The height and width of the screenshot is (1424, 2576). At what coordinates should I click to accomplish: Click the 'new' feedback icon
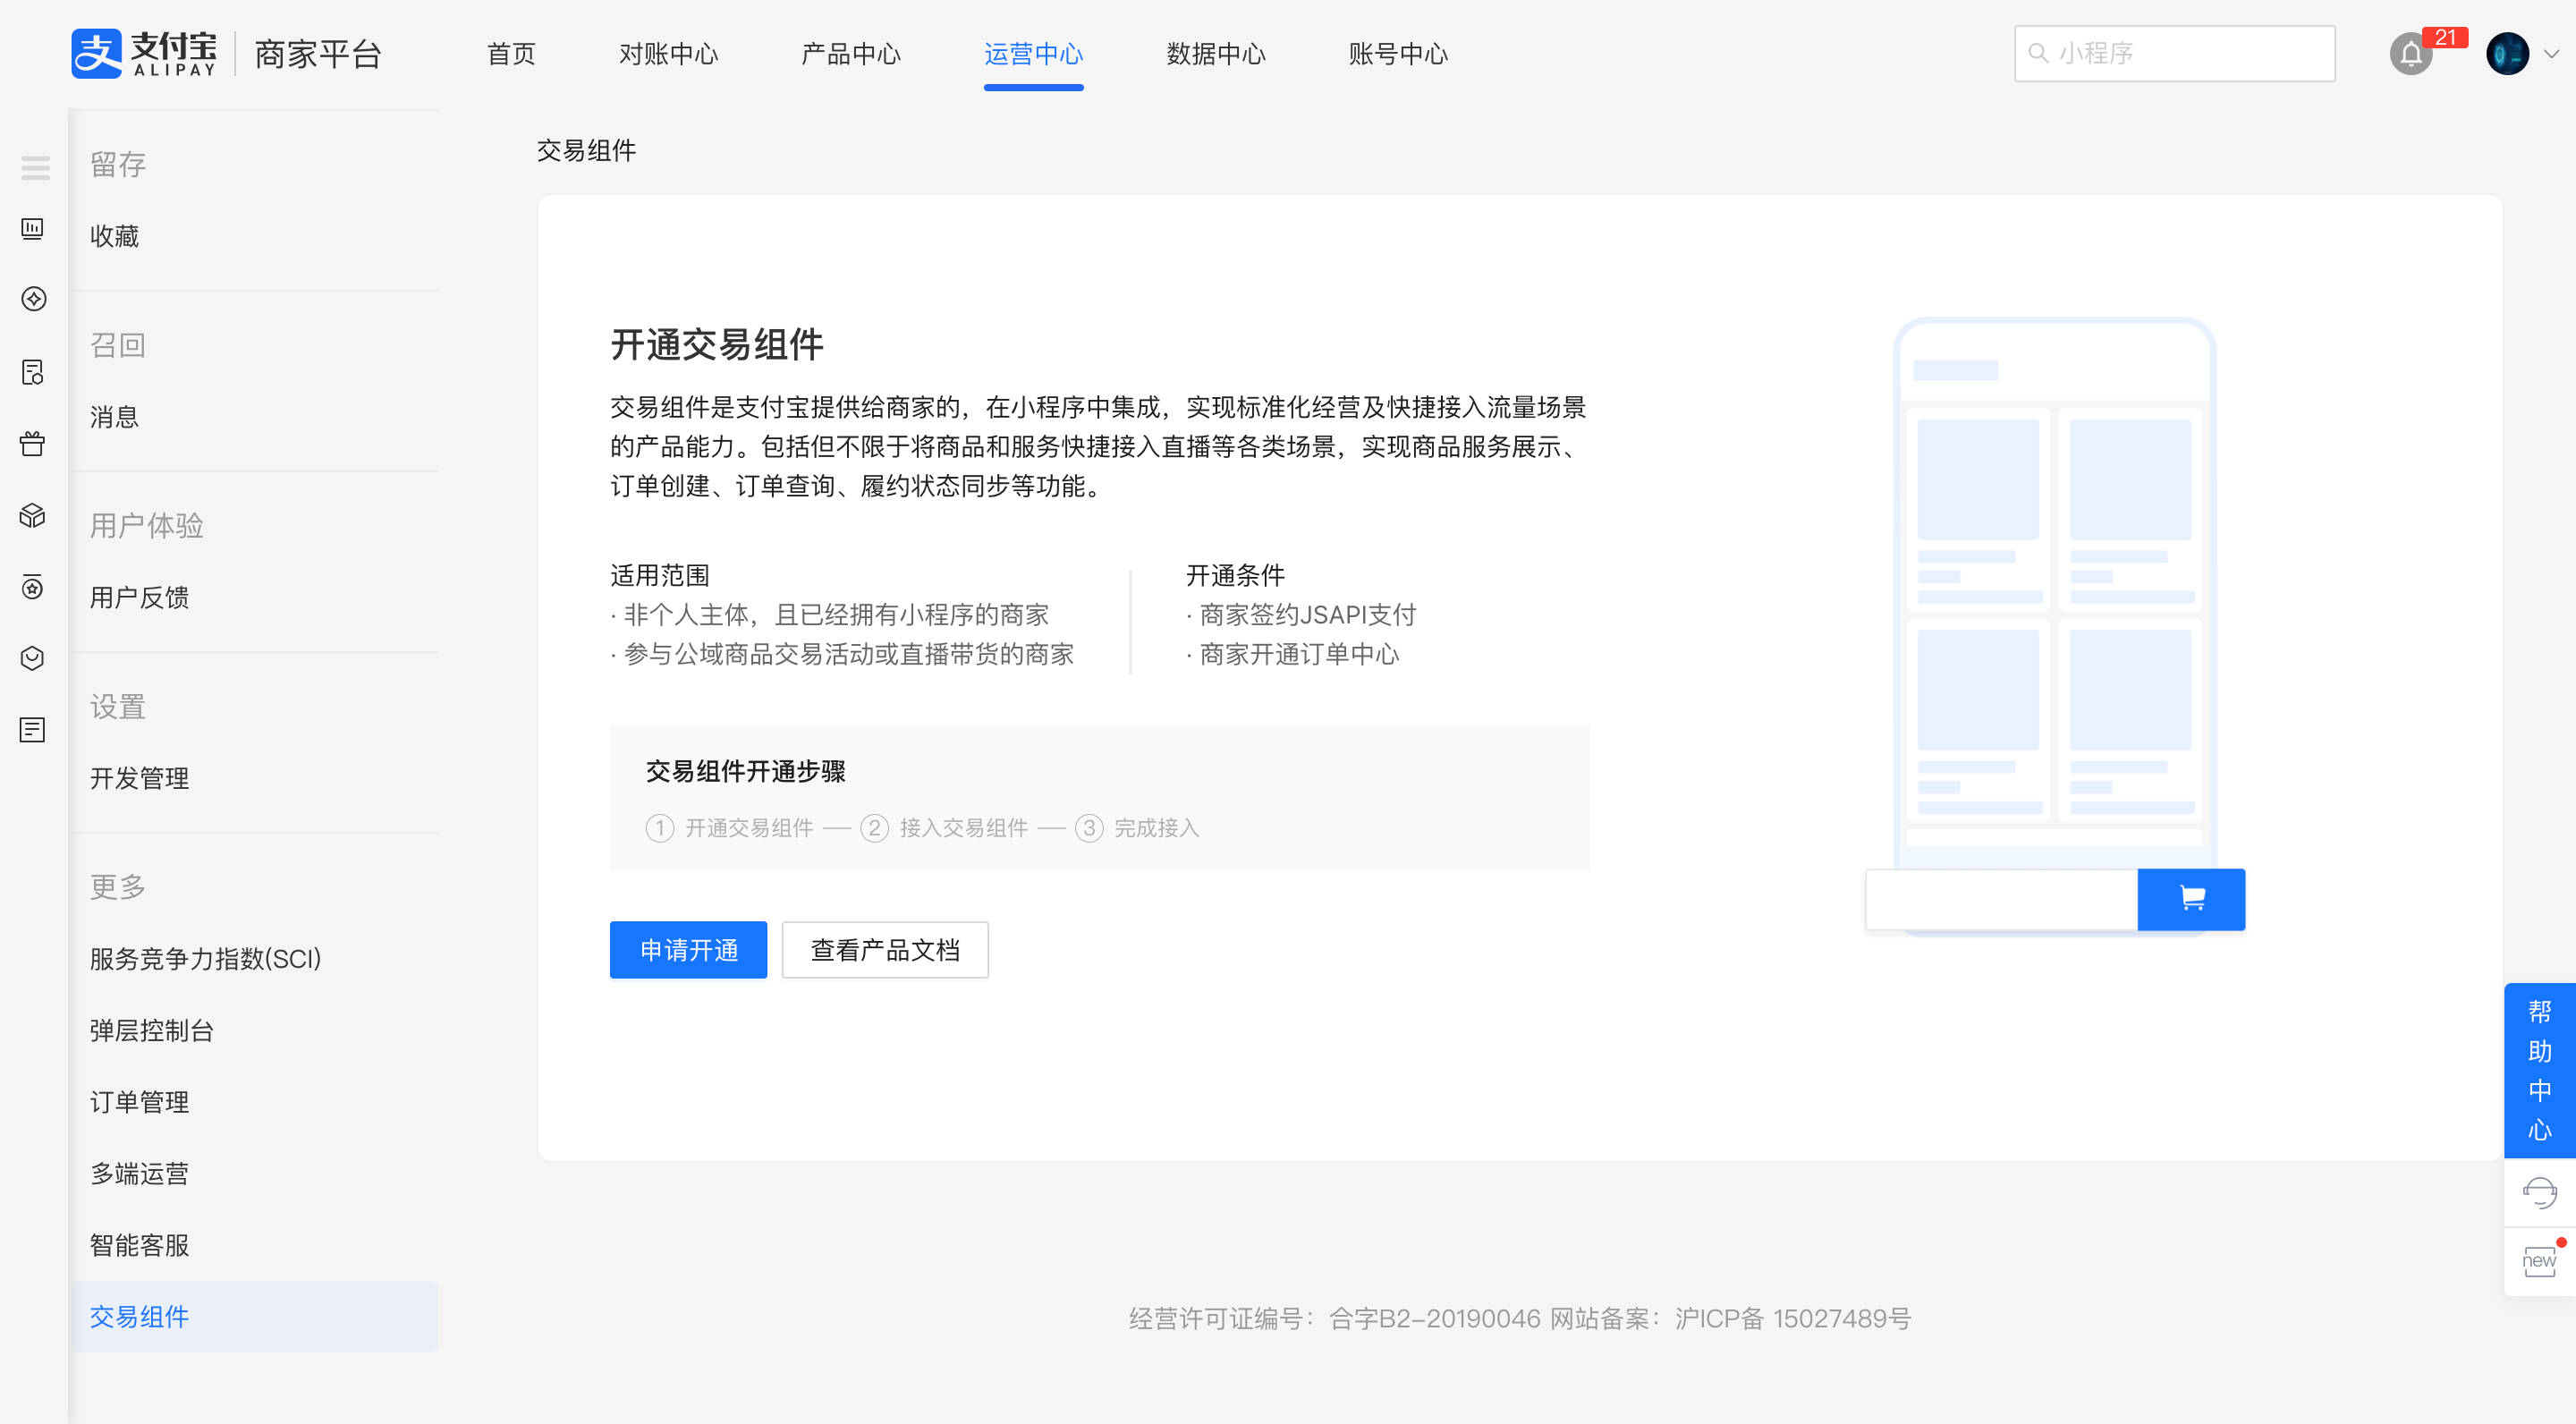pyautogui.click(x=2539, y=1261)
